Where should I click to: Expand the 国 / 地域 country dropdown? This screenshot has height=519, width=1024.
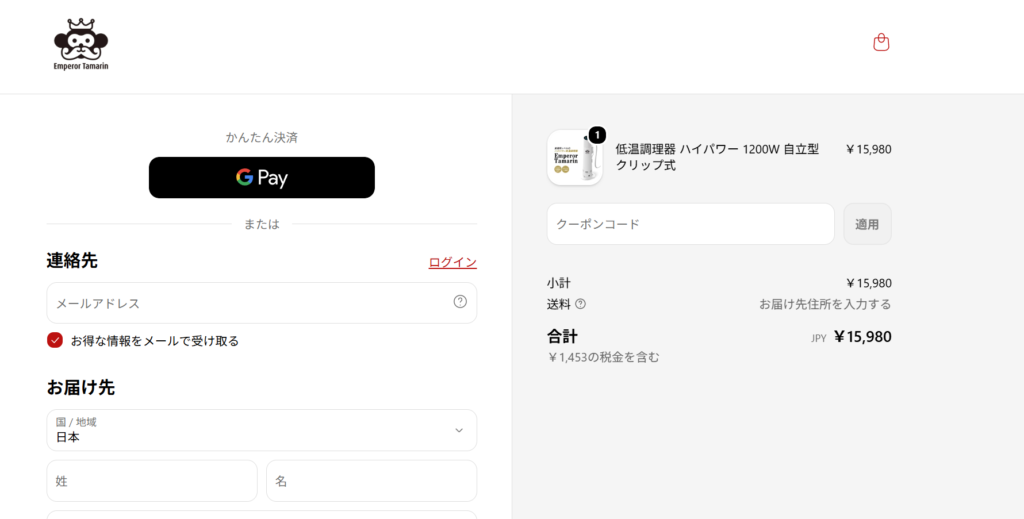[x=262, y=430]
